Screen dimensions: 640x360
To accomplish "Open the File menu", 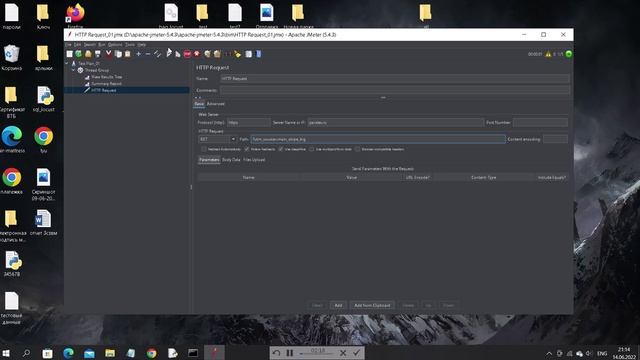I will click(69, 44).
